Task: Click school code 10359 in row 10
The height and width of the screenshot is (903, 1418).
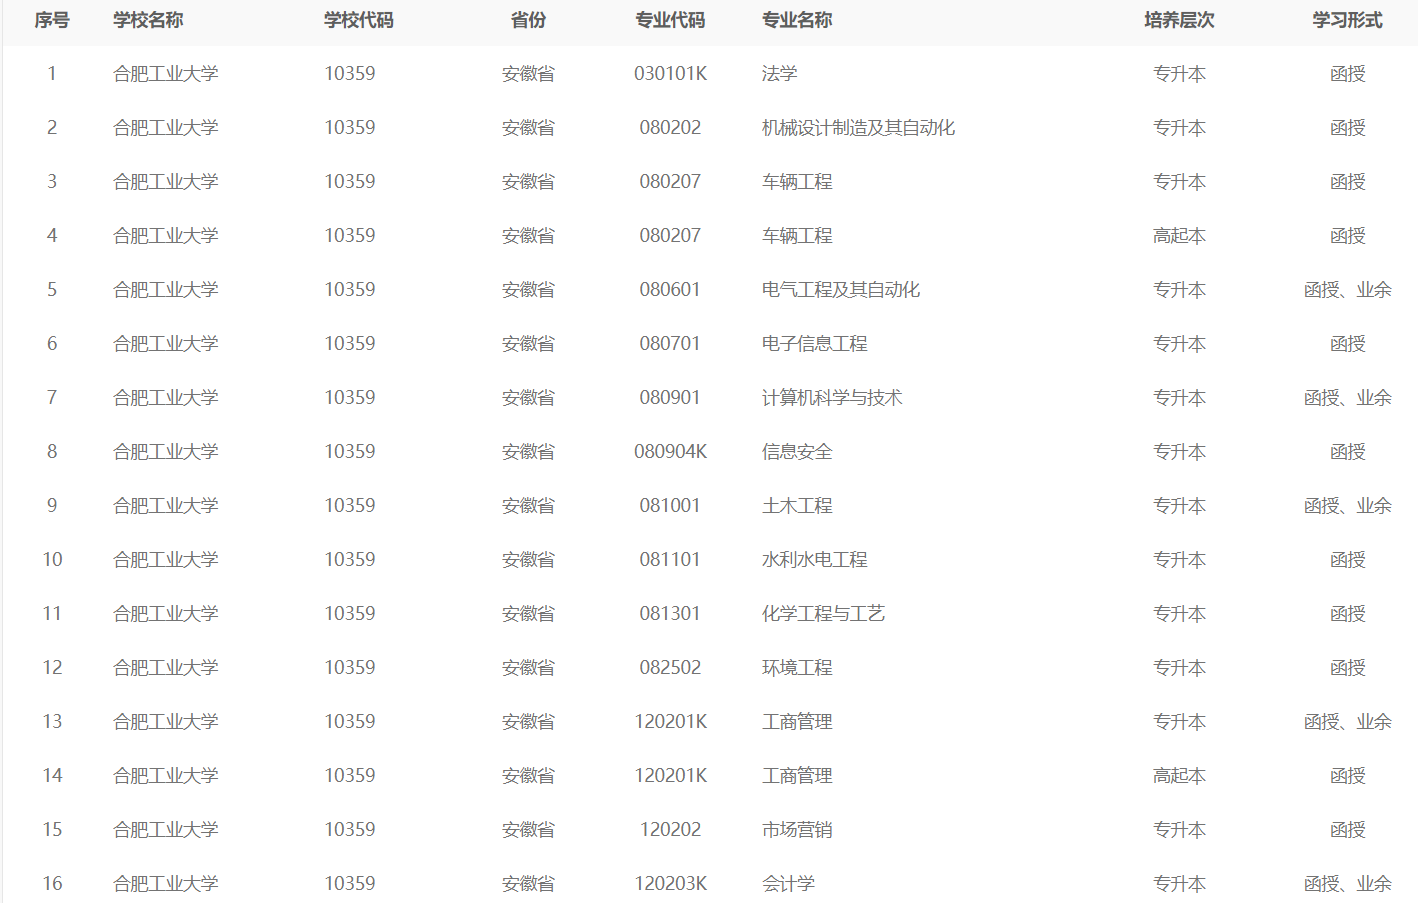Action: (x=350, y=560)
